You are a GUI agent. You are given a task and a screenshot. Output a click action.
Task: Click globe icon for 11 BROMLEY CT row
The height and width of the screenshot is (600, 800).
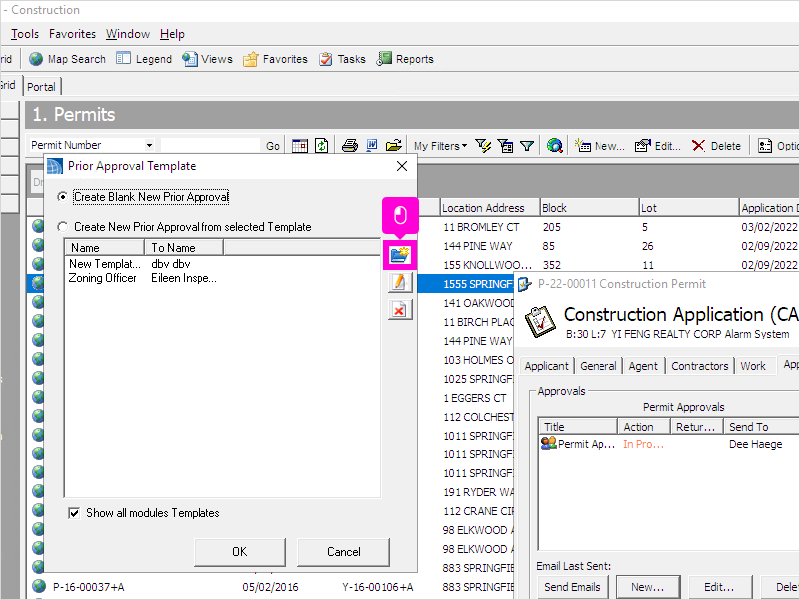point(38,226)
